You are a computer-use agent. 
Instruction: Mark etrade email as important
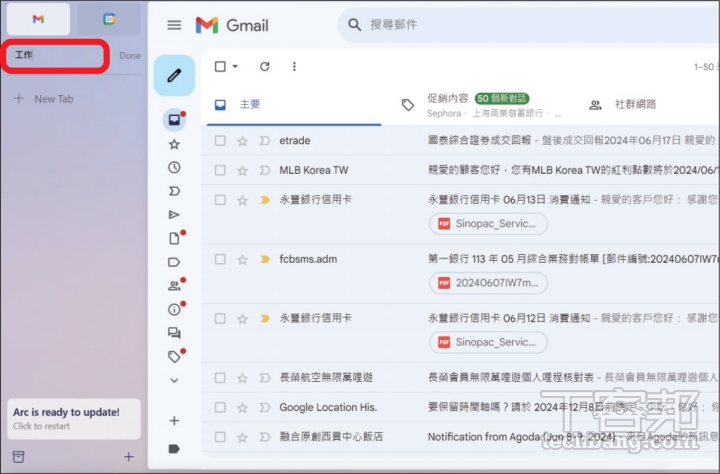coord(265,141)
